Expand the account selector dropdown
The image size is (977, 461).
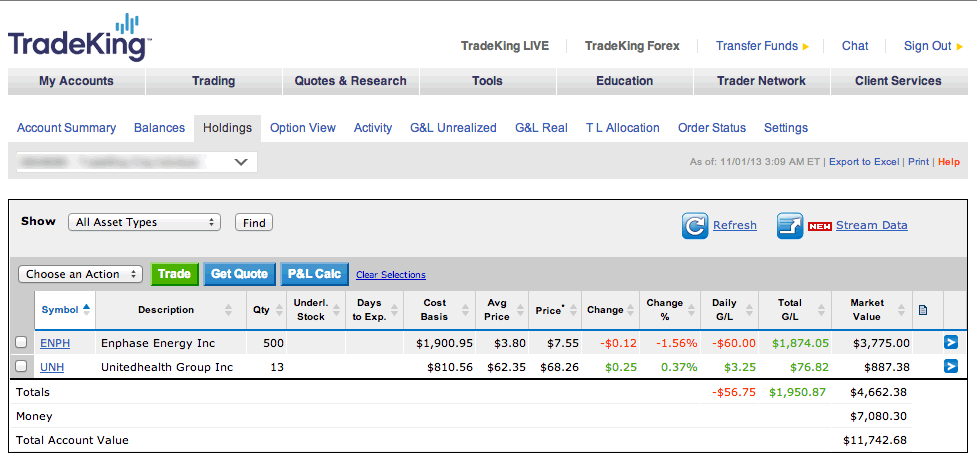click(x=136, y=162)
